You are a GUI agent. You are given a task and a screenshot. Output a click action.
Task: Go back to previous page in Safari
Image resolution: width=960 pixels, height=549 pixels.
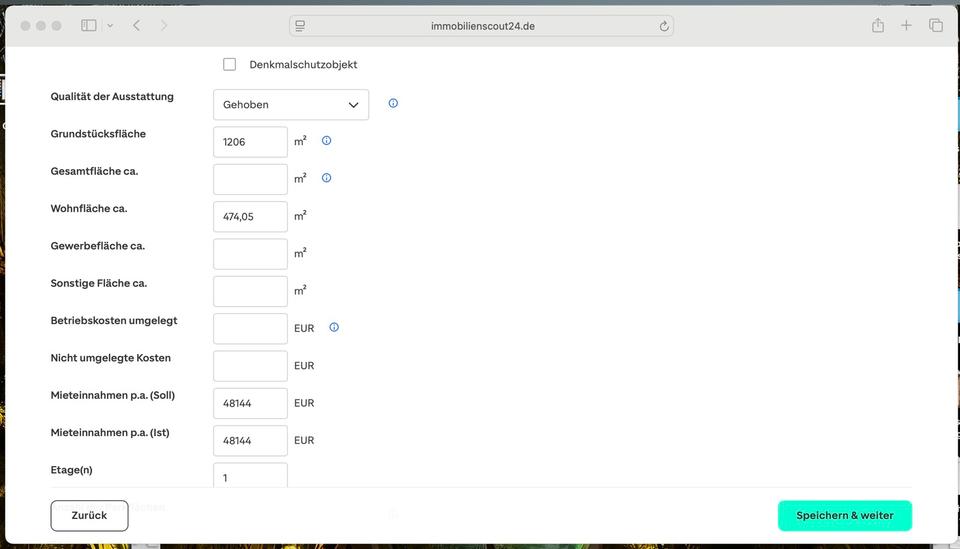click(136, 26)
